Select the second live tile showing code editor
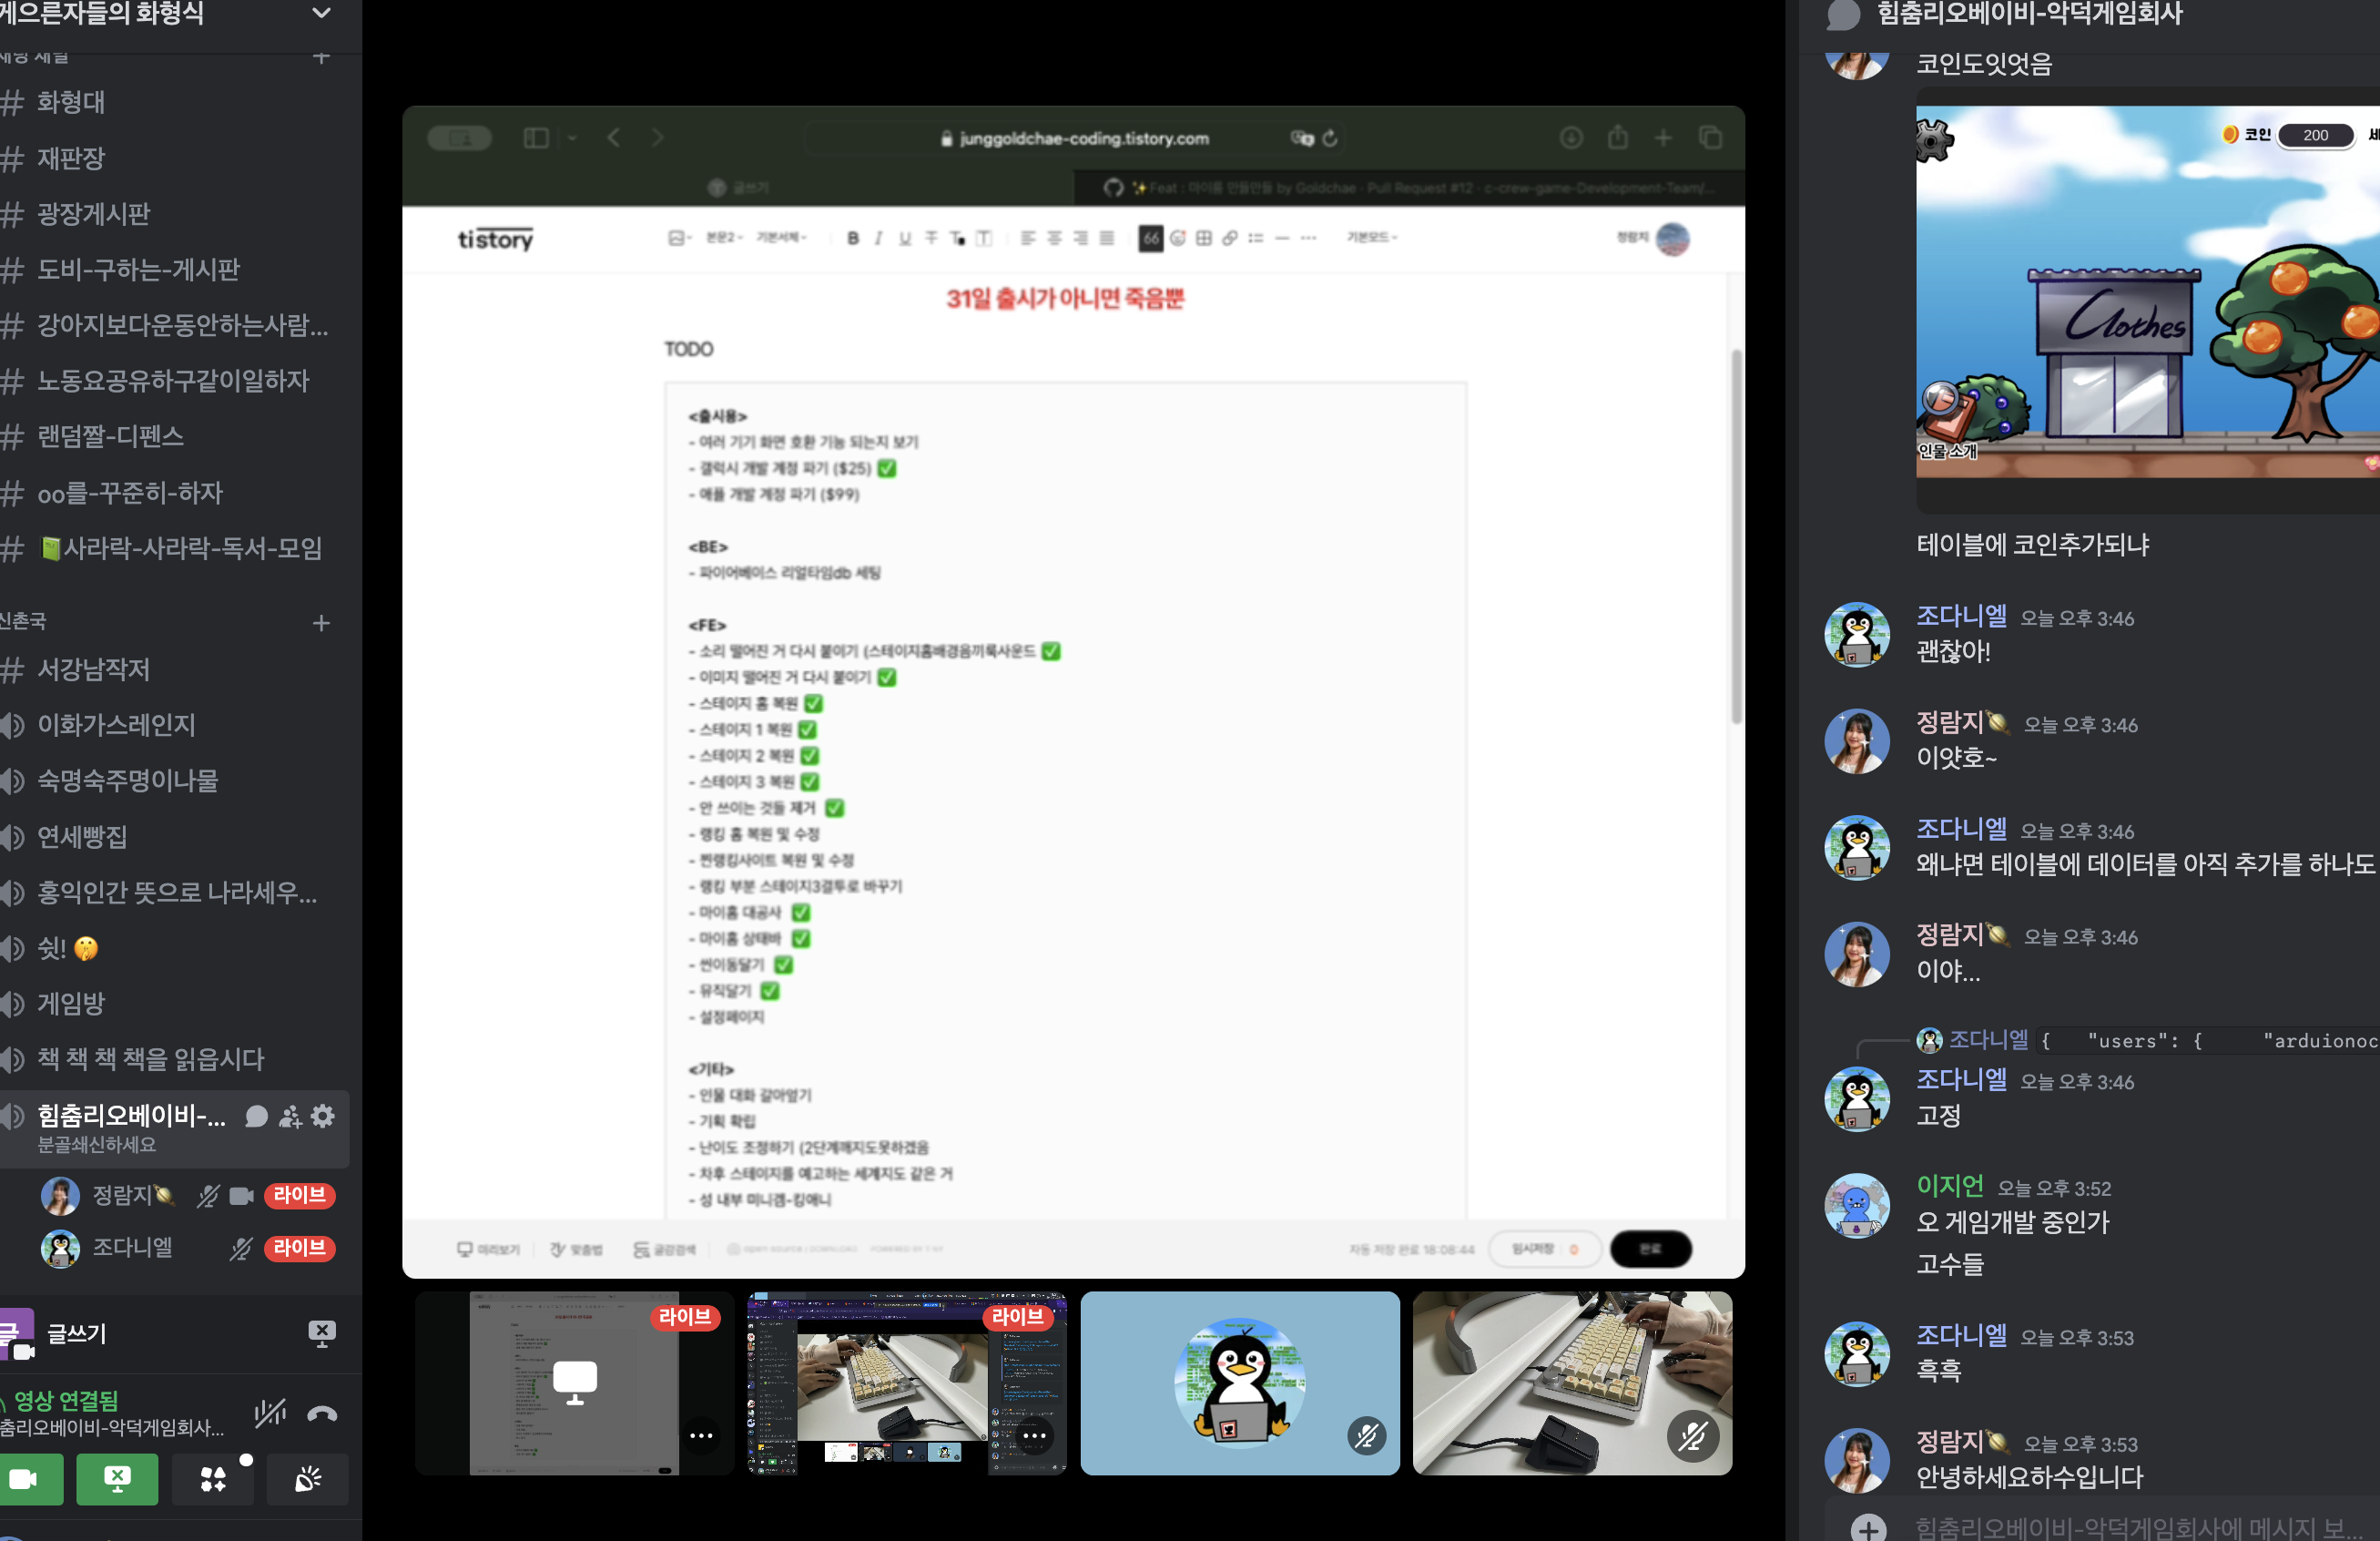2380x1541 pixels. 907,1382
